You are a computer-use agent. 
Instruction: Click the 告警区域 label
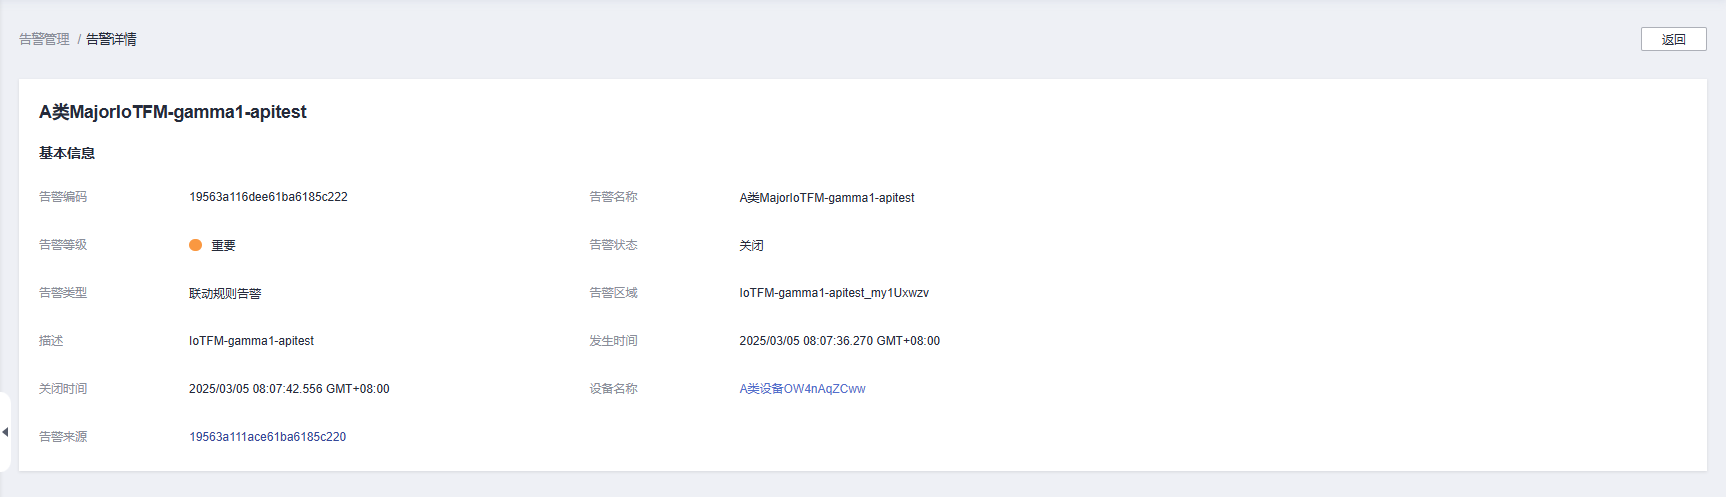pyautogui.click(x=613, y=293)
